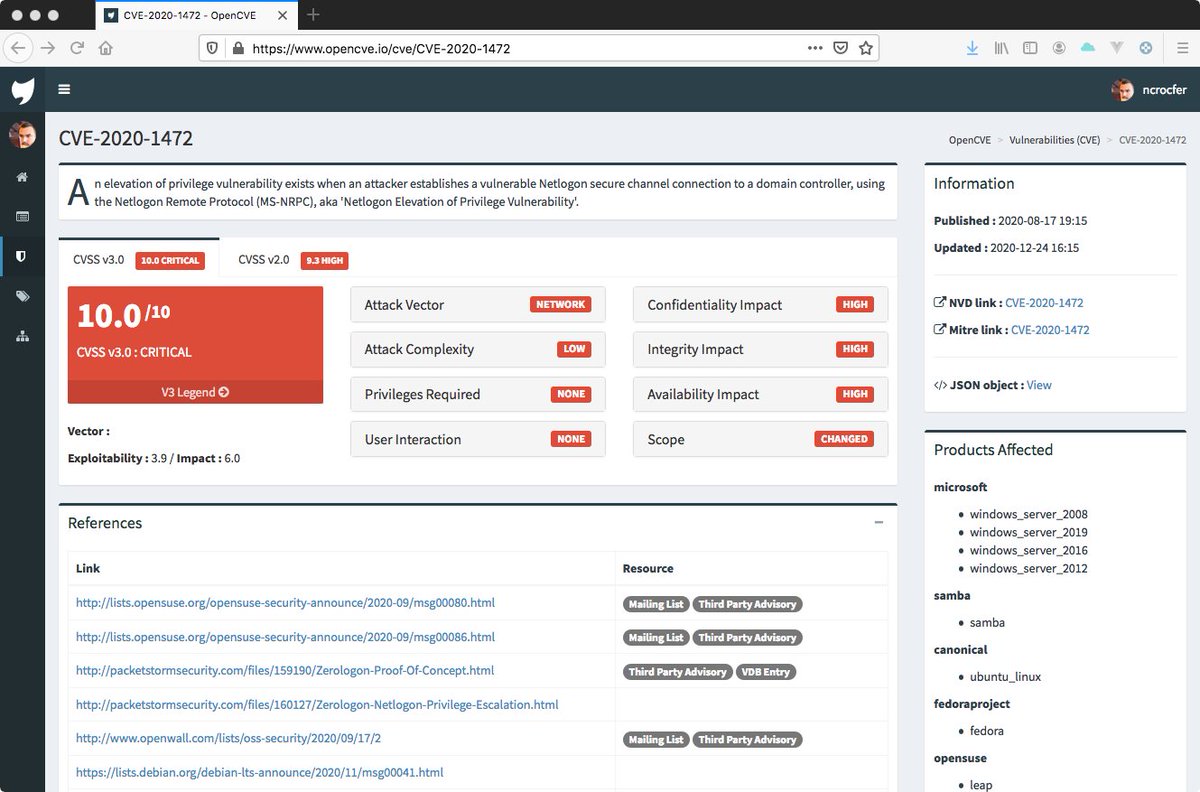This screenshot has width=1200, height=792.
Task: Click the V3 Legend button
Action: [x=194, y=391]
